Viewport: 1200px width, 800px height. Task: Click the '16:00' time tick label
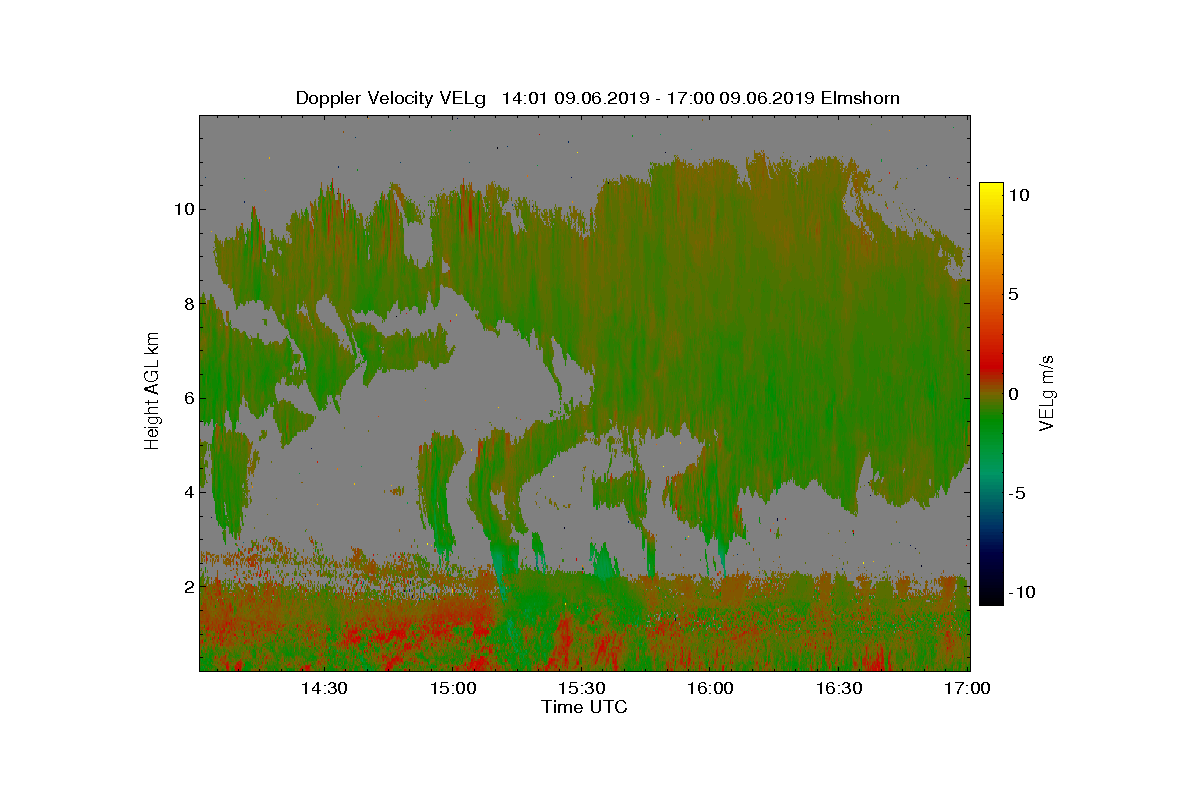[x=711, y=689]
